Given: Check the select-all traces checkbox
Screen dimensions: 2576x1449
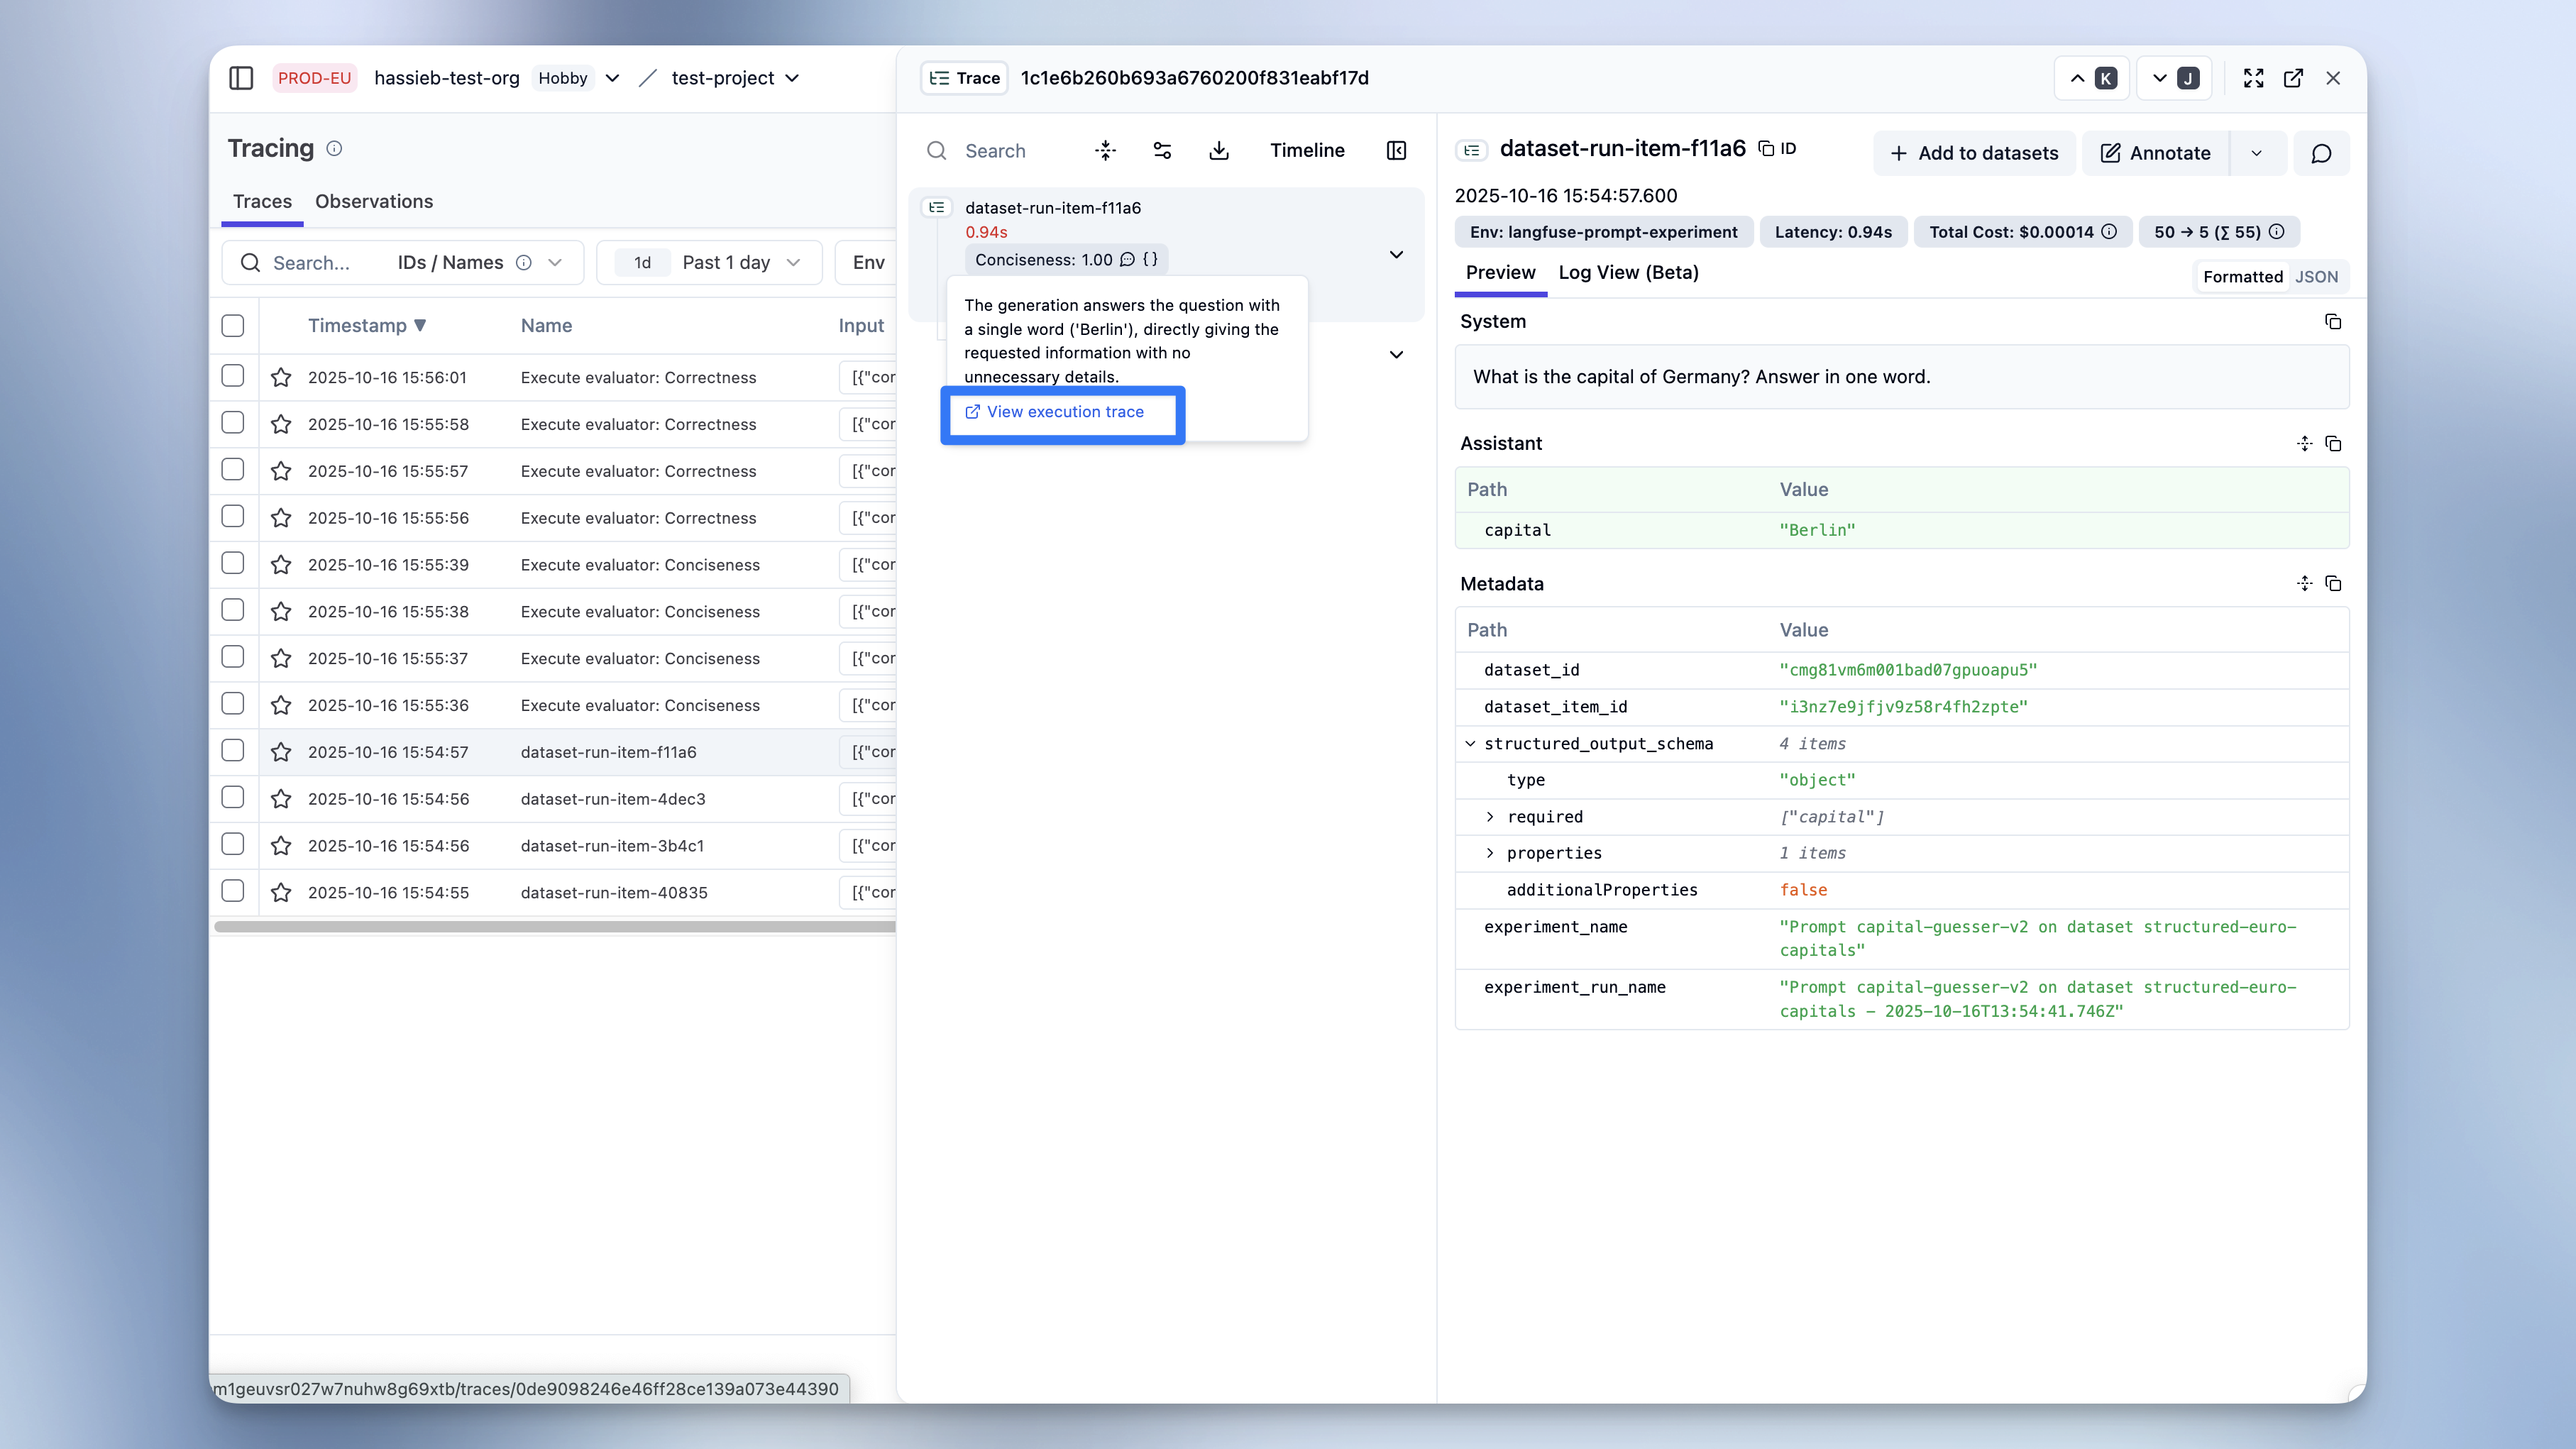Looking at the screenshot, I should point(233,326).
